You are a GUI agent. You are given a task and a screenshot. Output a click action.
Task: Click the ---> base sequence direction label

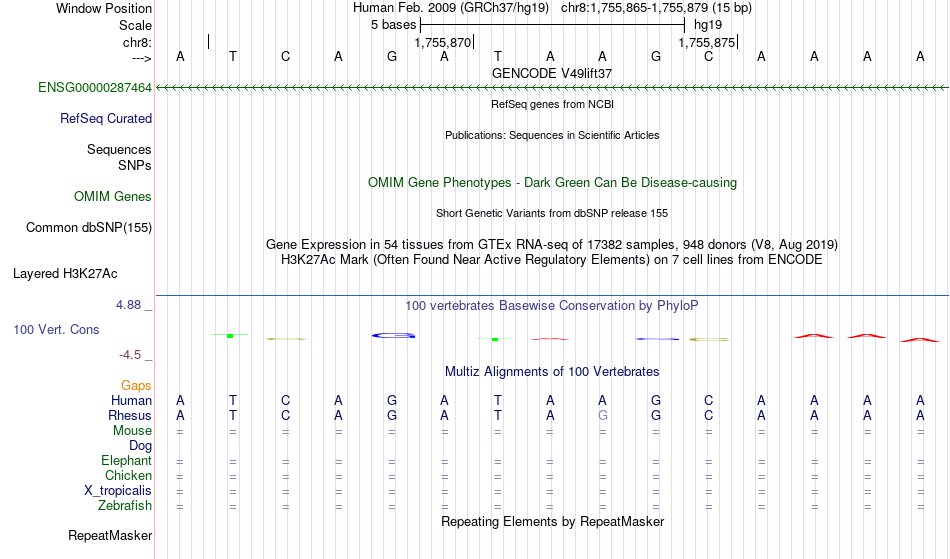(x=141, y=58)
